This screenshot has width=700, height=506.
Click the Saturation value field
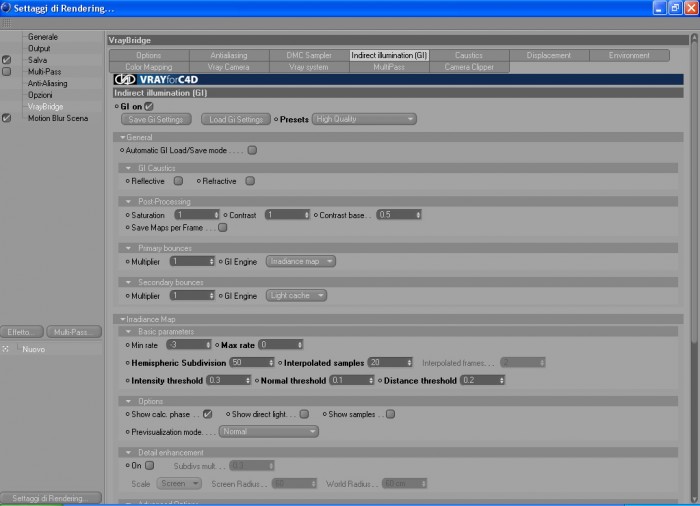click(x=197, y=215)
